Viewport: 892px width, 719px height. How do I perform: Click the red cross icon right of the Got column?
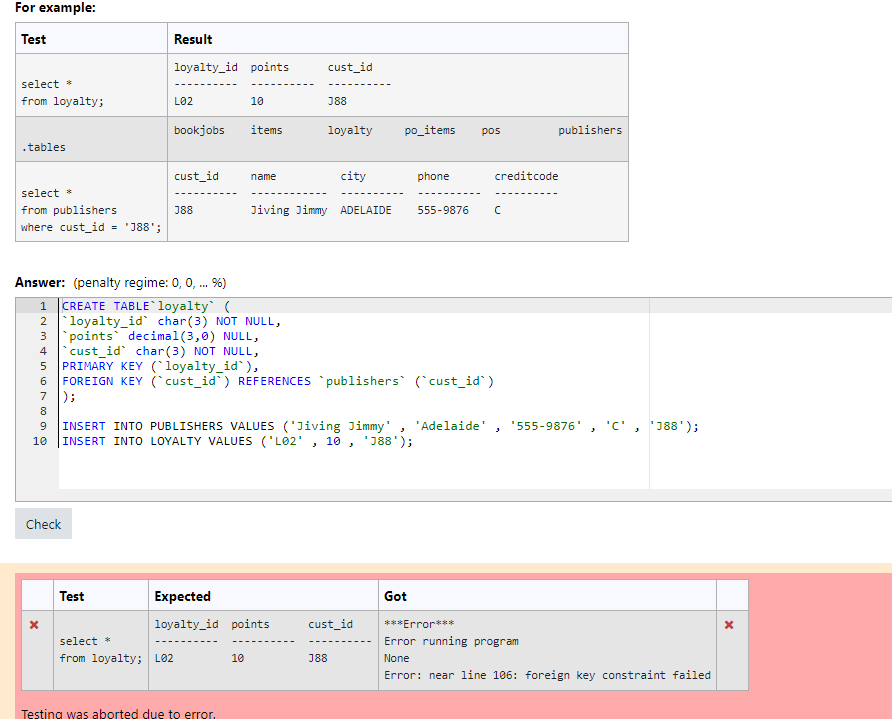(729, 624)
